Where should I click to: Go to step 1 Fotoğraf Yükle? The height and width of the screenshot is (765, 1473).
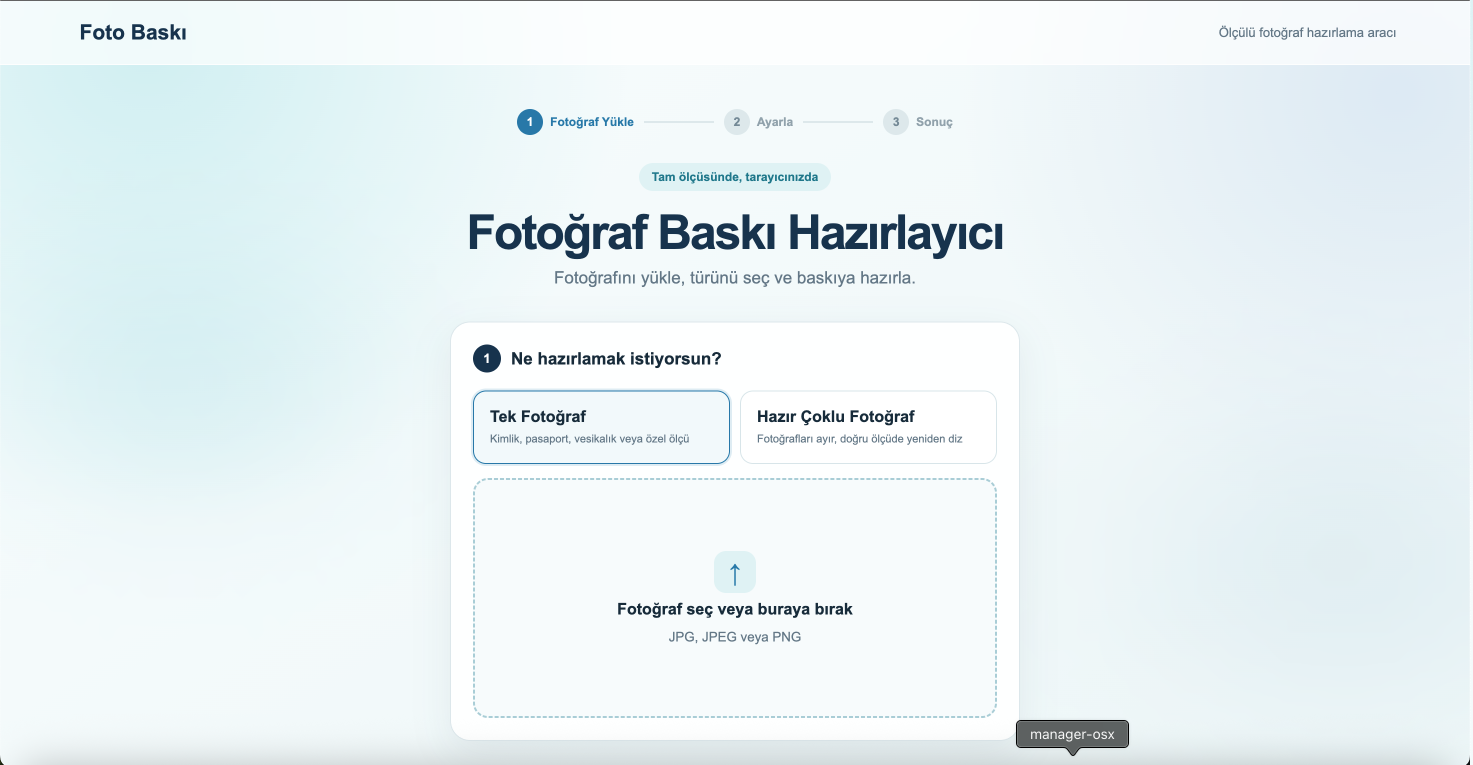coord(576,122)
